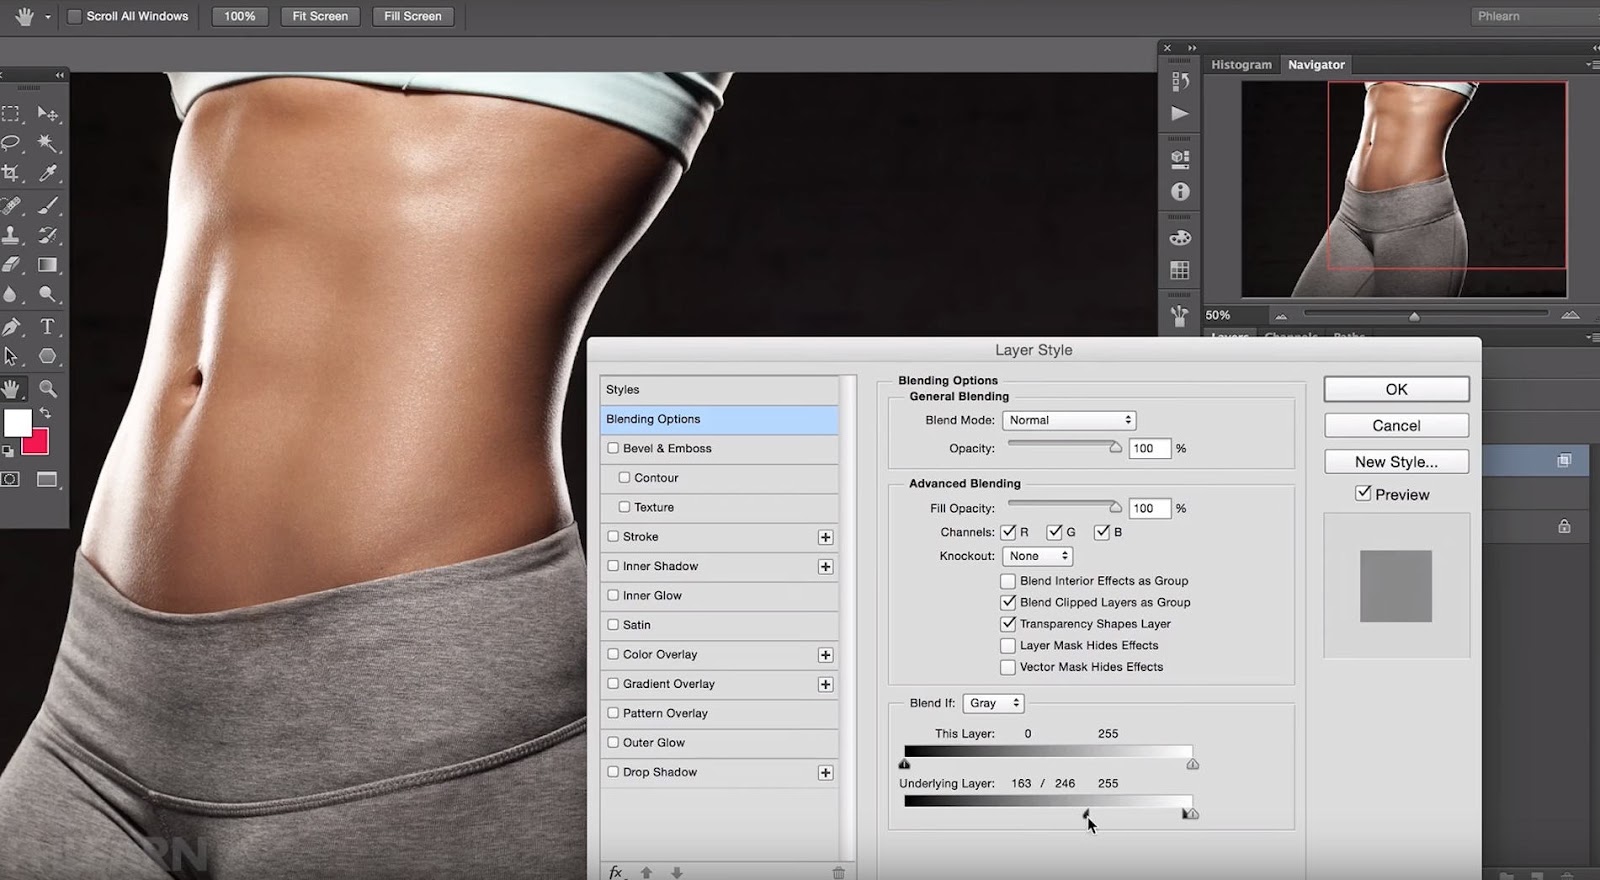Select the Brush tool
This screenshot has height=880, width=1600.
tap(47, 206)
